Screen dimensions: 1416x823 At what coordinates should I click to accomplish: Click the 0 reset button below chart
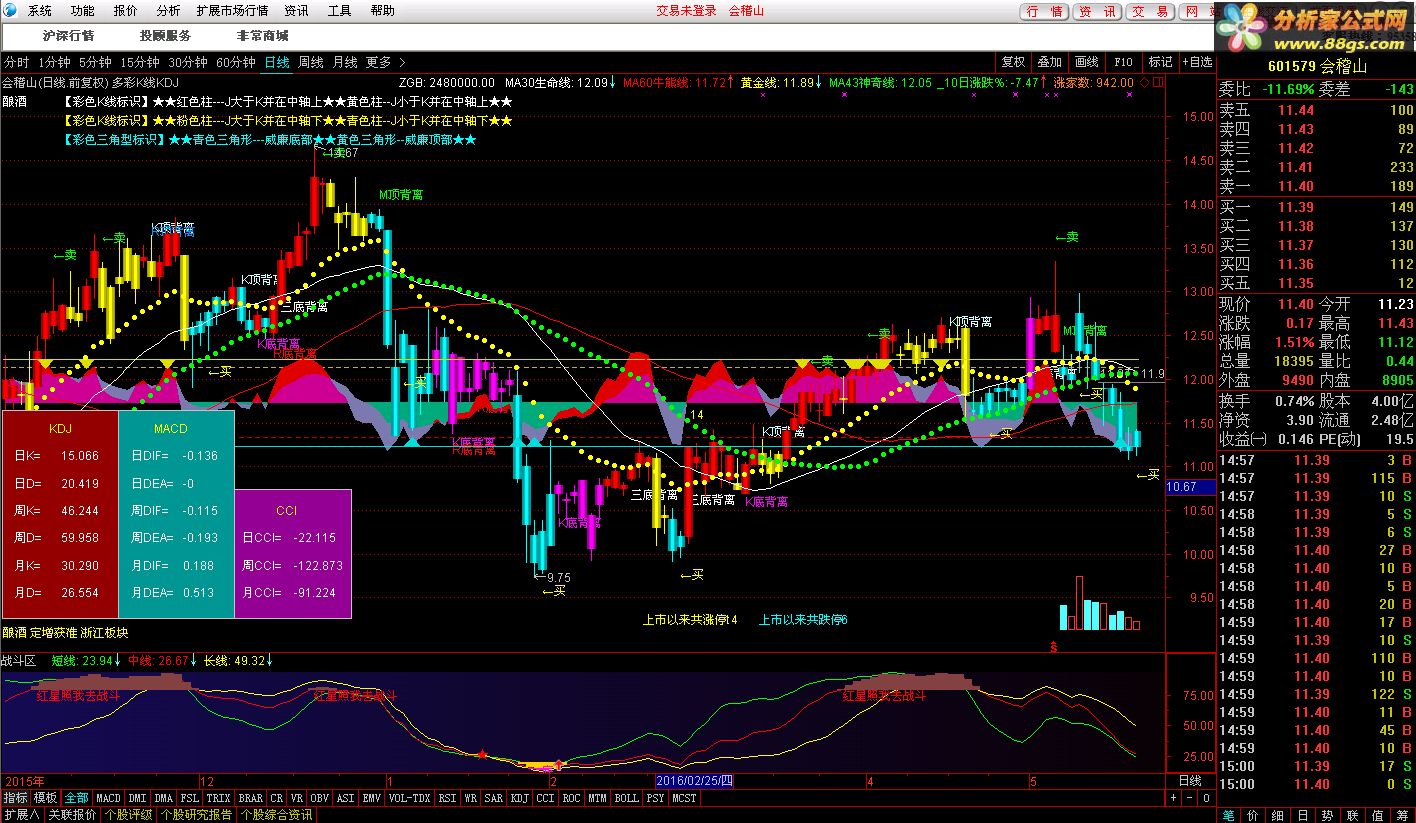pyautogui.click(x=1206, y=798)
